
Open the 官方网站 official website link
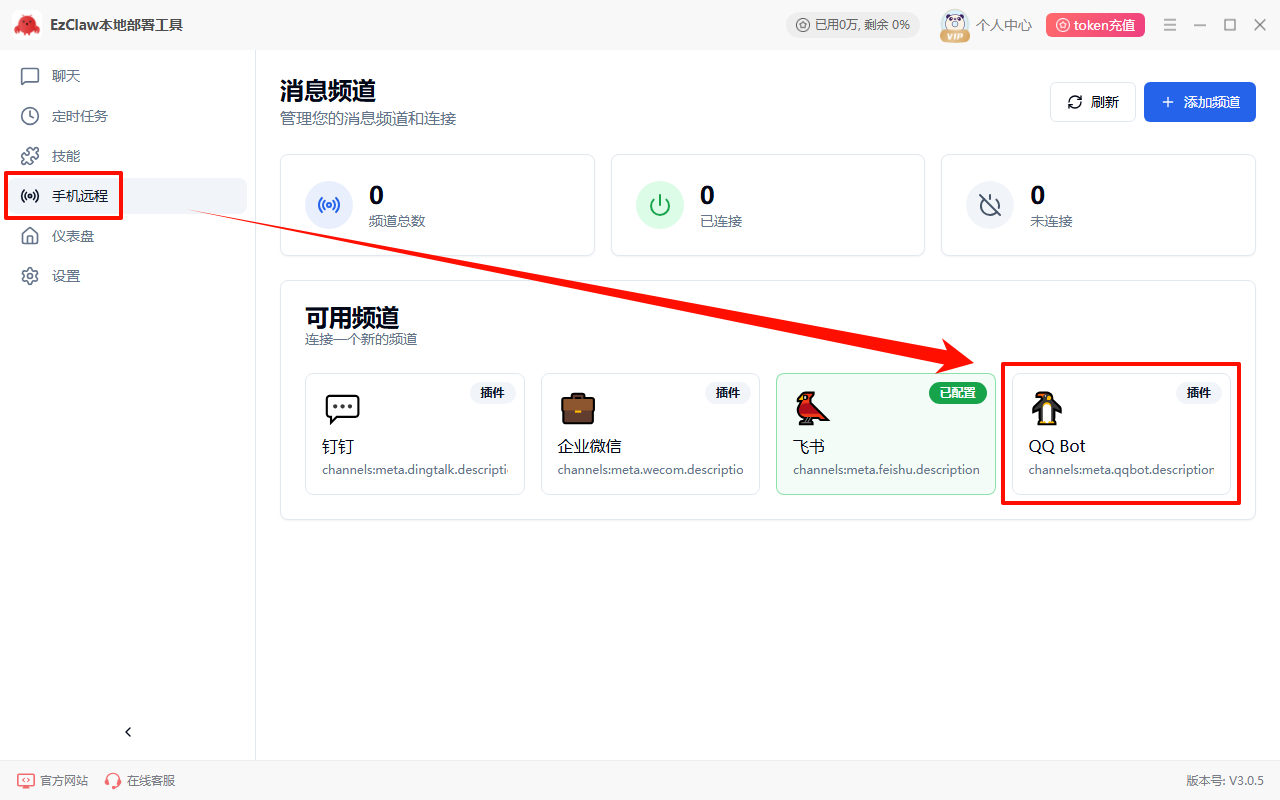click(53, 780)
